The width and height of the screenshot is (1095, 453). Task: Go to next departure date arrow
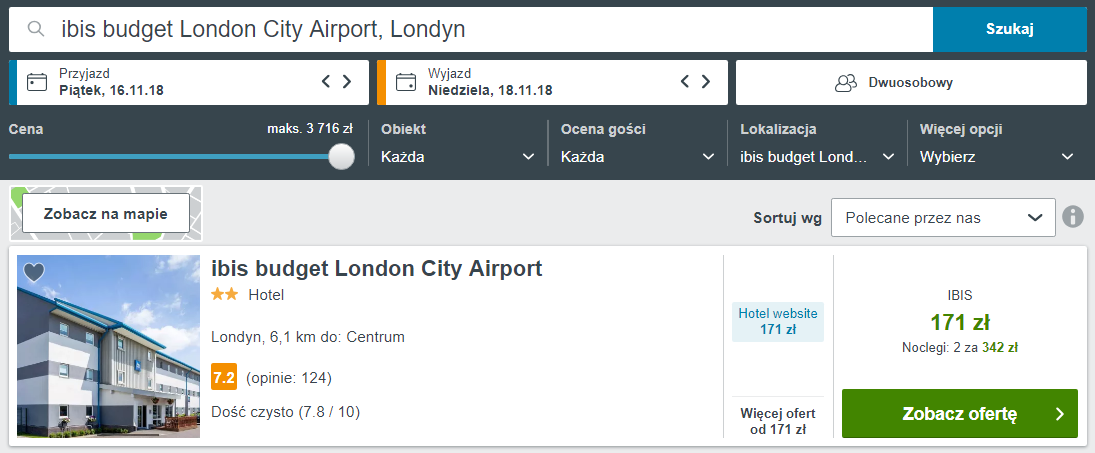click(706, 82)
